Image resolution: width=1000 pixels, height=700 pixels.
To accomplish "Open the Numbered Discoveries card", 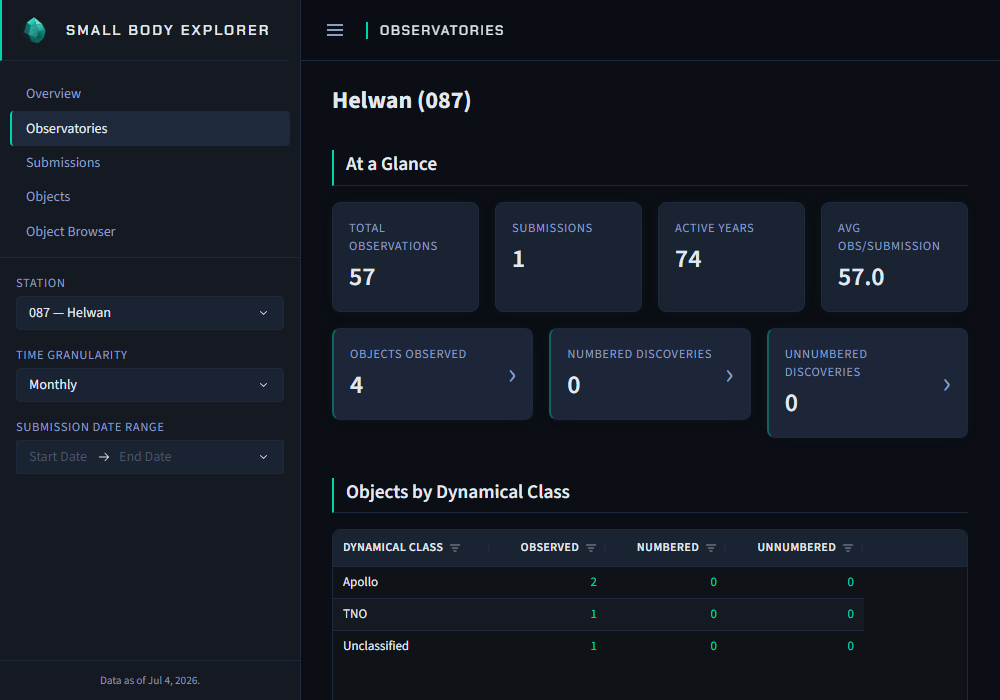I will click(650, 374).
